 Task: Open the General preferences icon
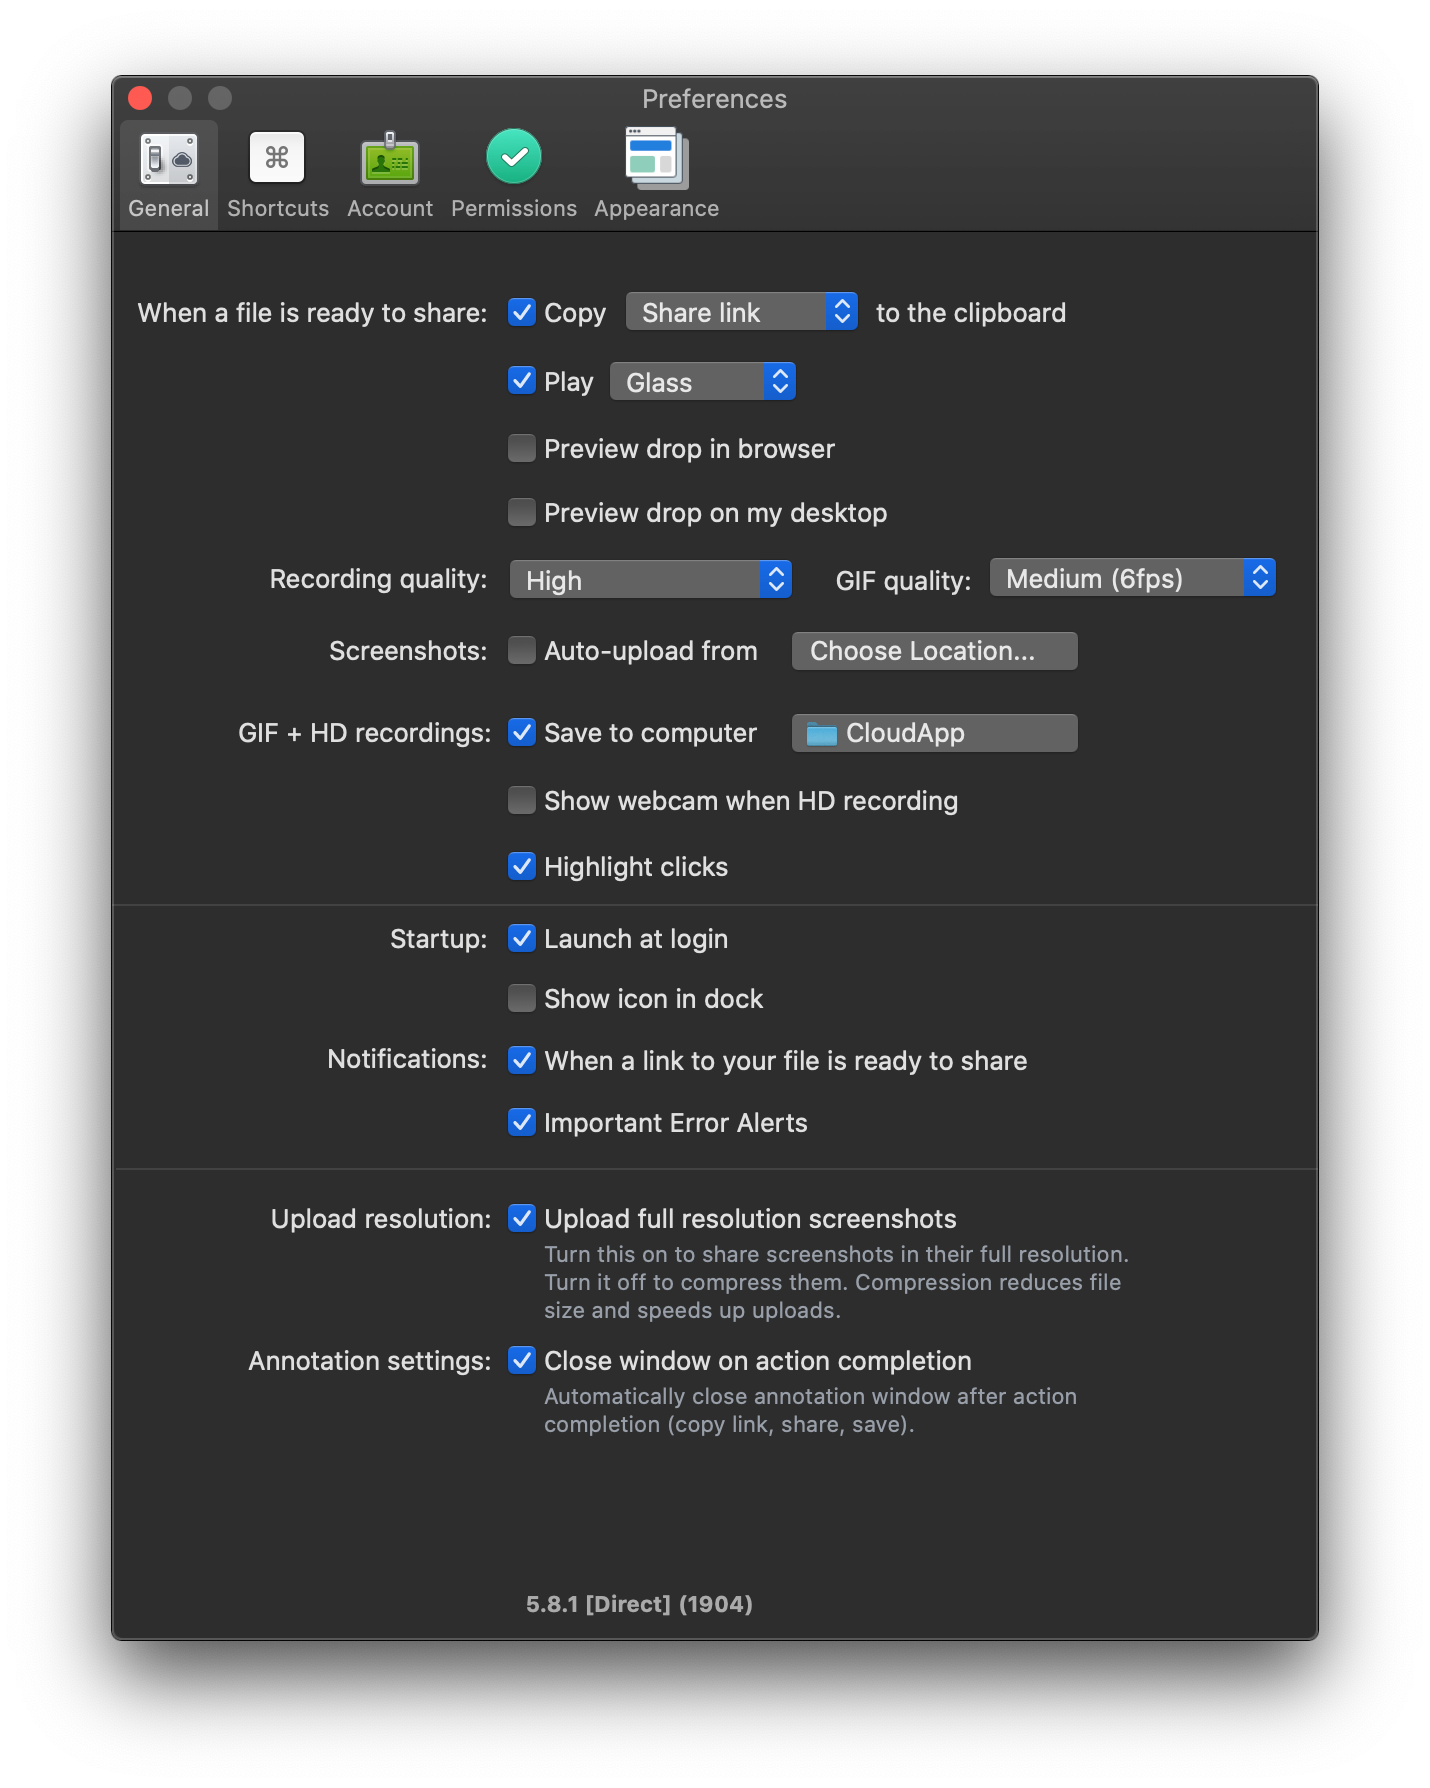168,159
